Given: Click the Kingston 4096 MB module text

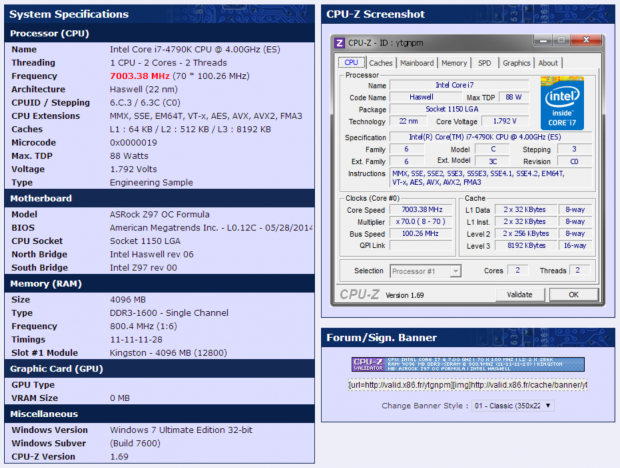Looking at the screenshot, I should [x=168, y=353].
